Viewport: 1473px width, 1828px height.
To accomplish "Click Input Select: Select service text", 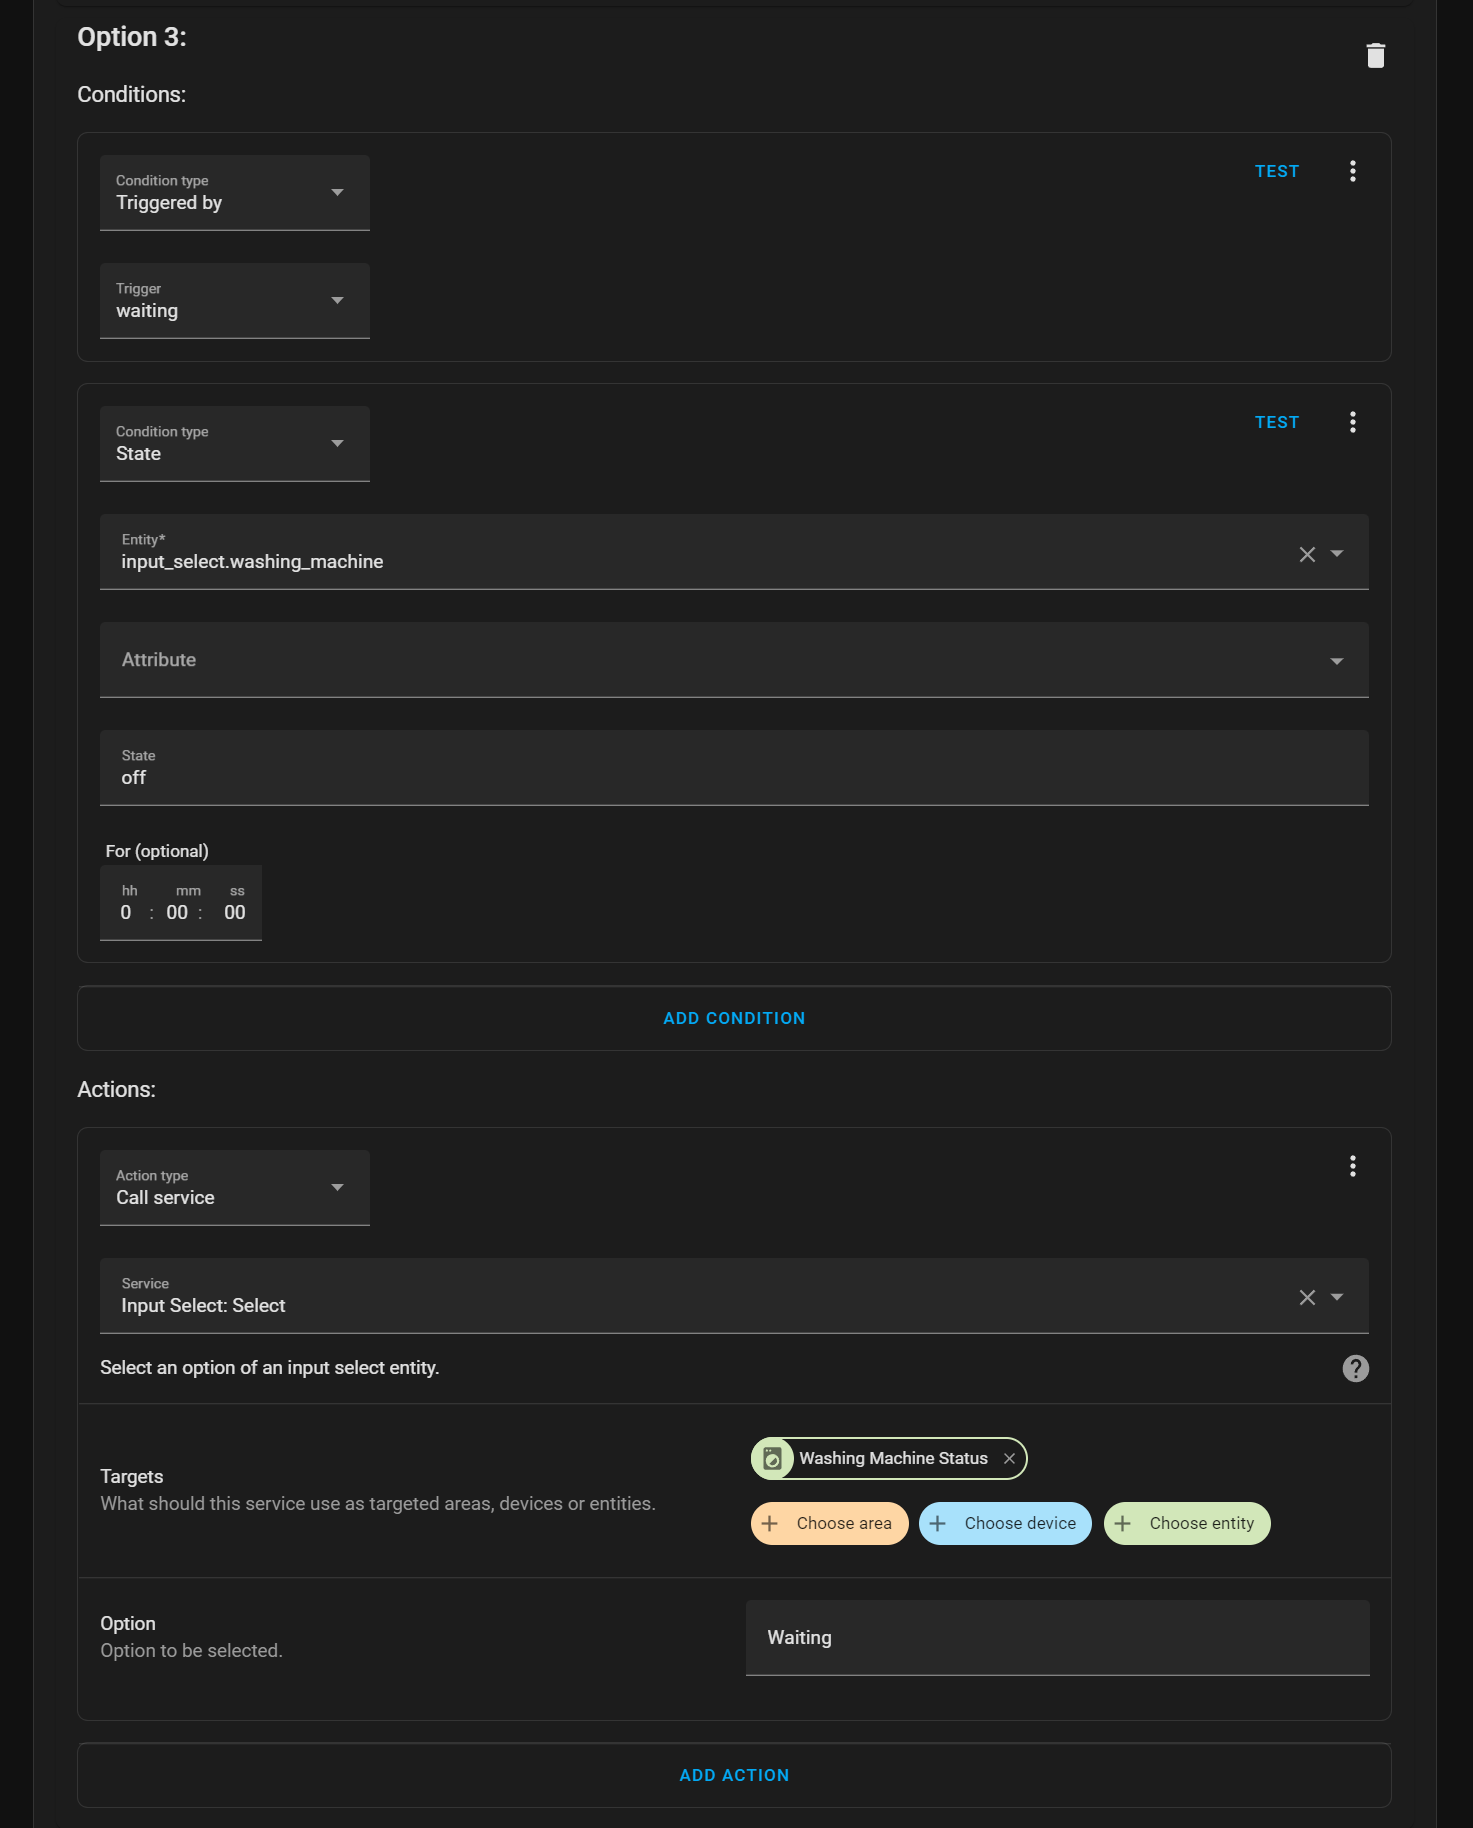I will pyautogui.click(x=203, y=1306).
